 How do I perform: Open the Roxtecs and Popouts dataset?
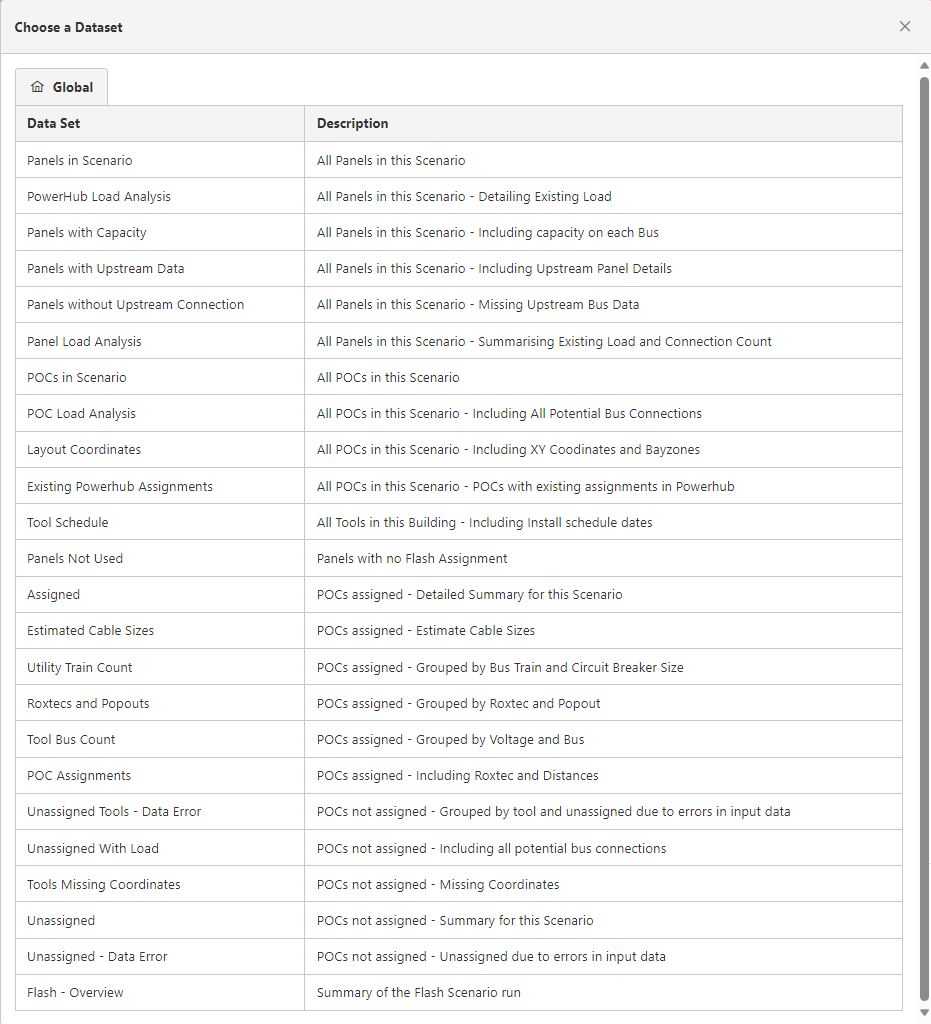(88, 703)
